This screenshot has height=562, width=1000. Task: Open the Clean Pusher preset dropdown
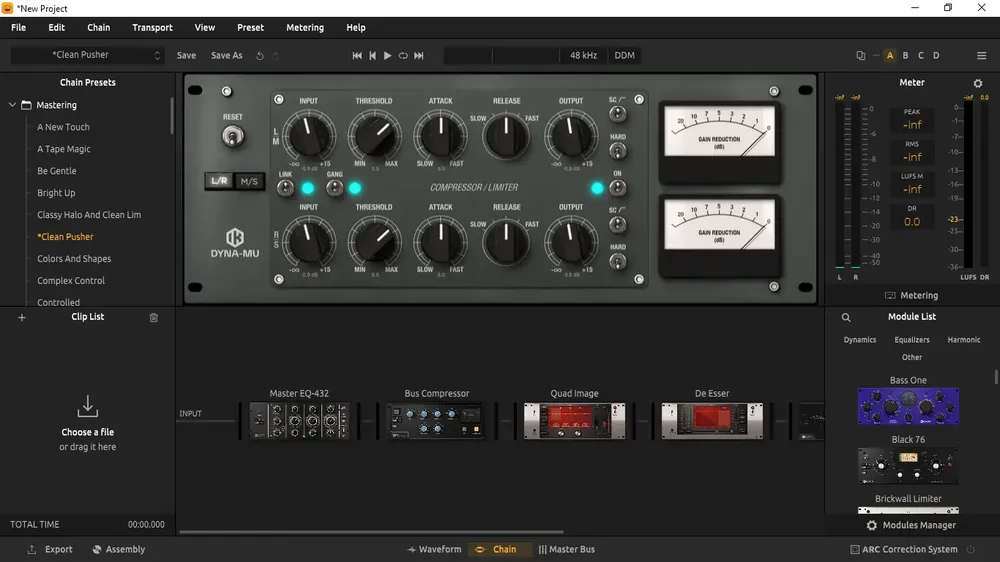click(x=87, y=55)
